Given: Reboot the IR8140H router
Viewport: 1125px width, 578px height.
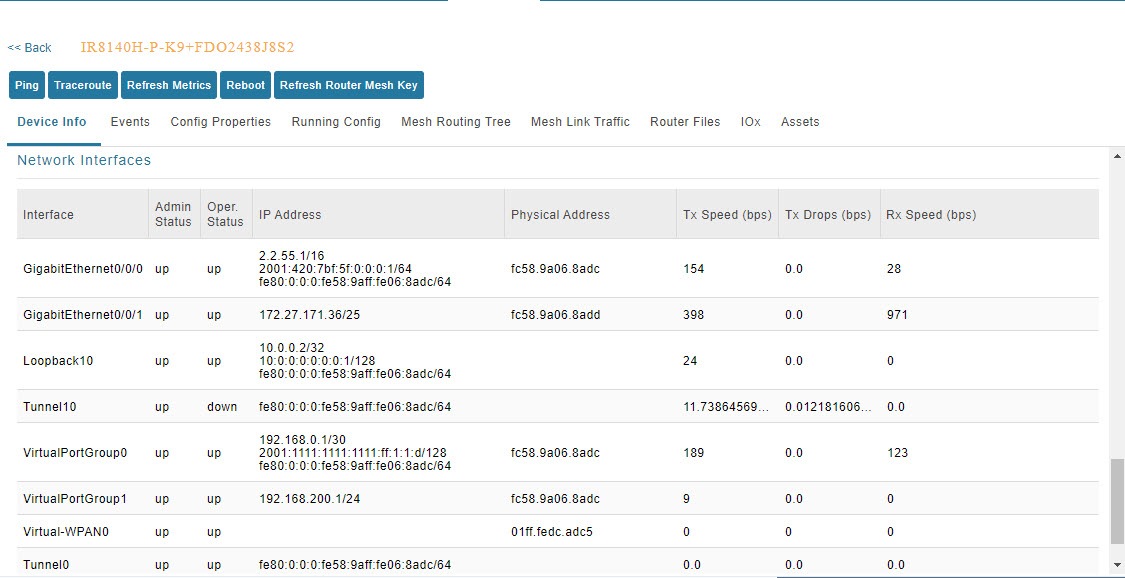Looking at the screenshot, I should click(x=245, y=85).
